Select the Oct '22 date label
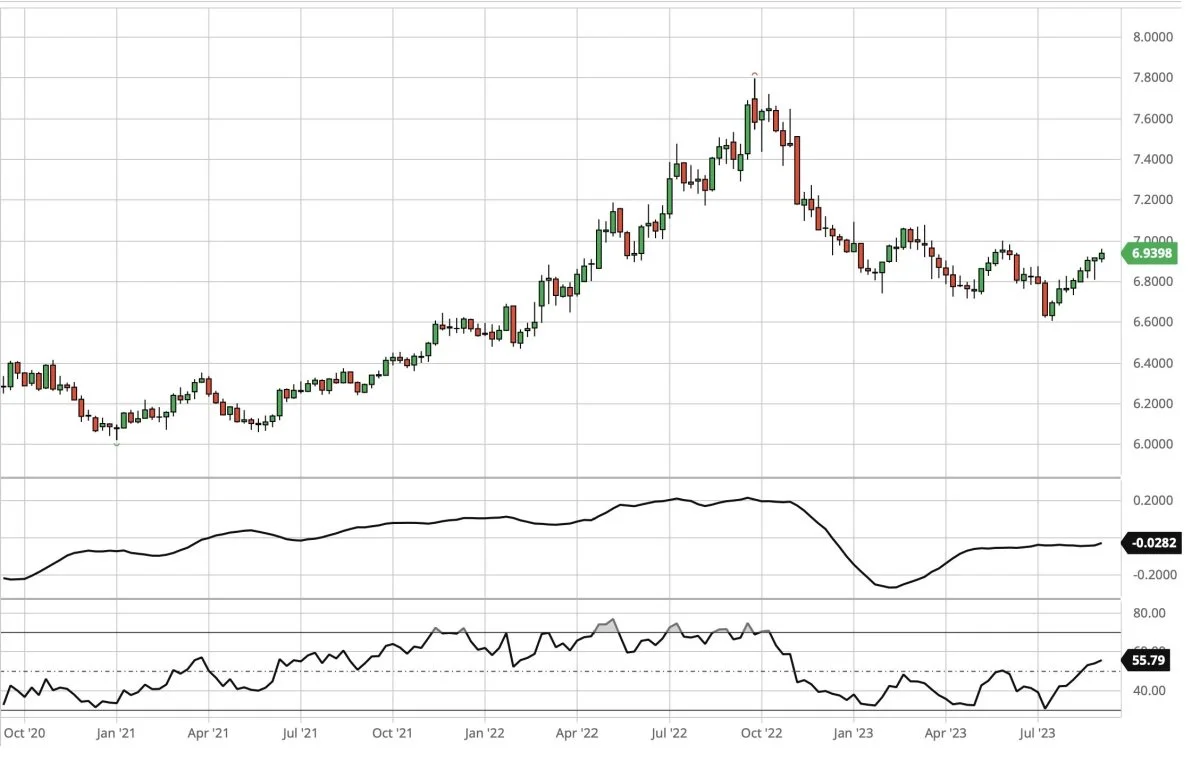 tap(760, 733)
